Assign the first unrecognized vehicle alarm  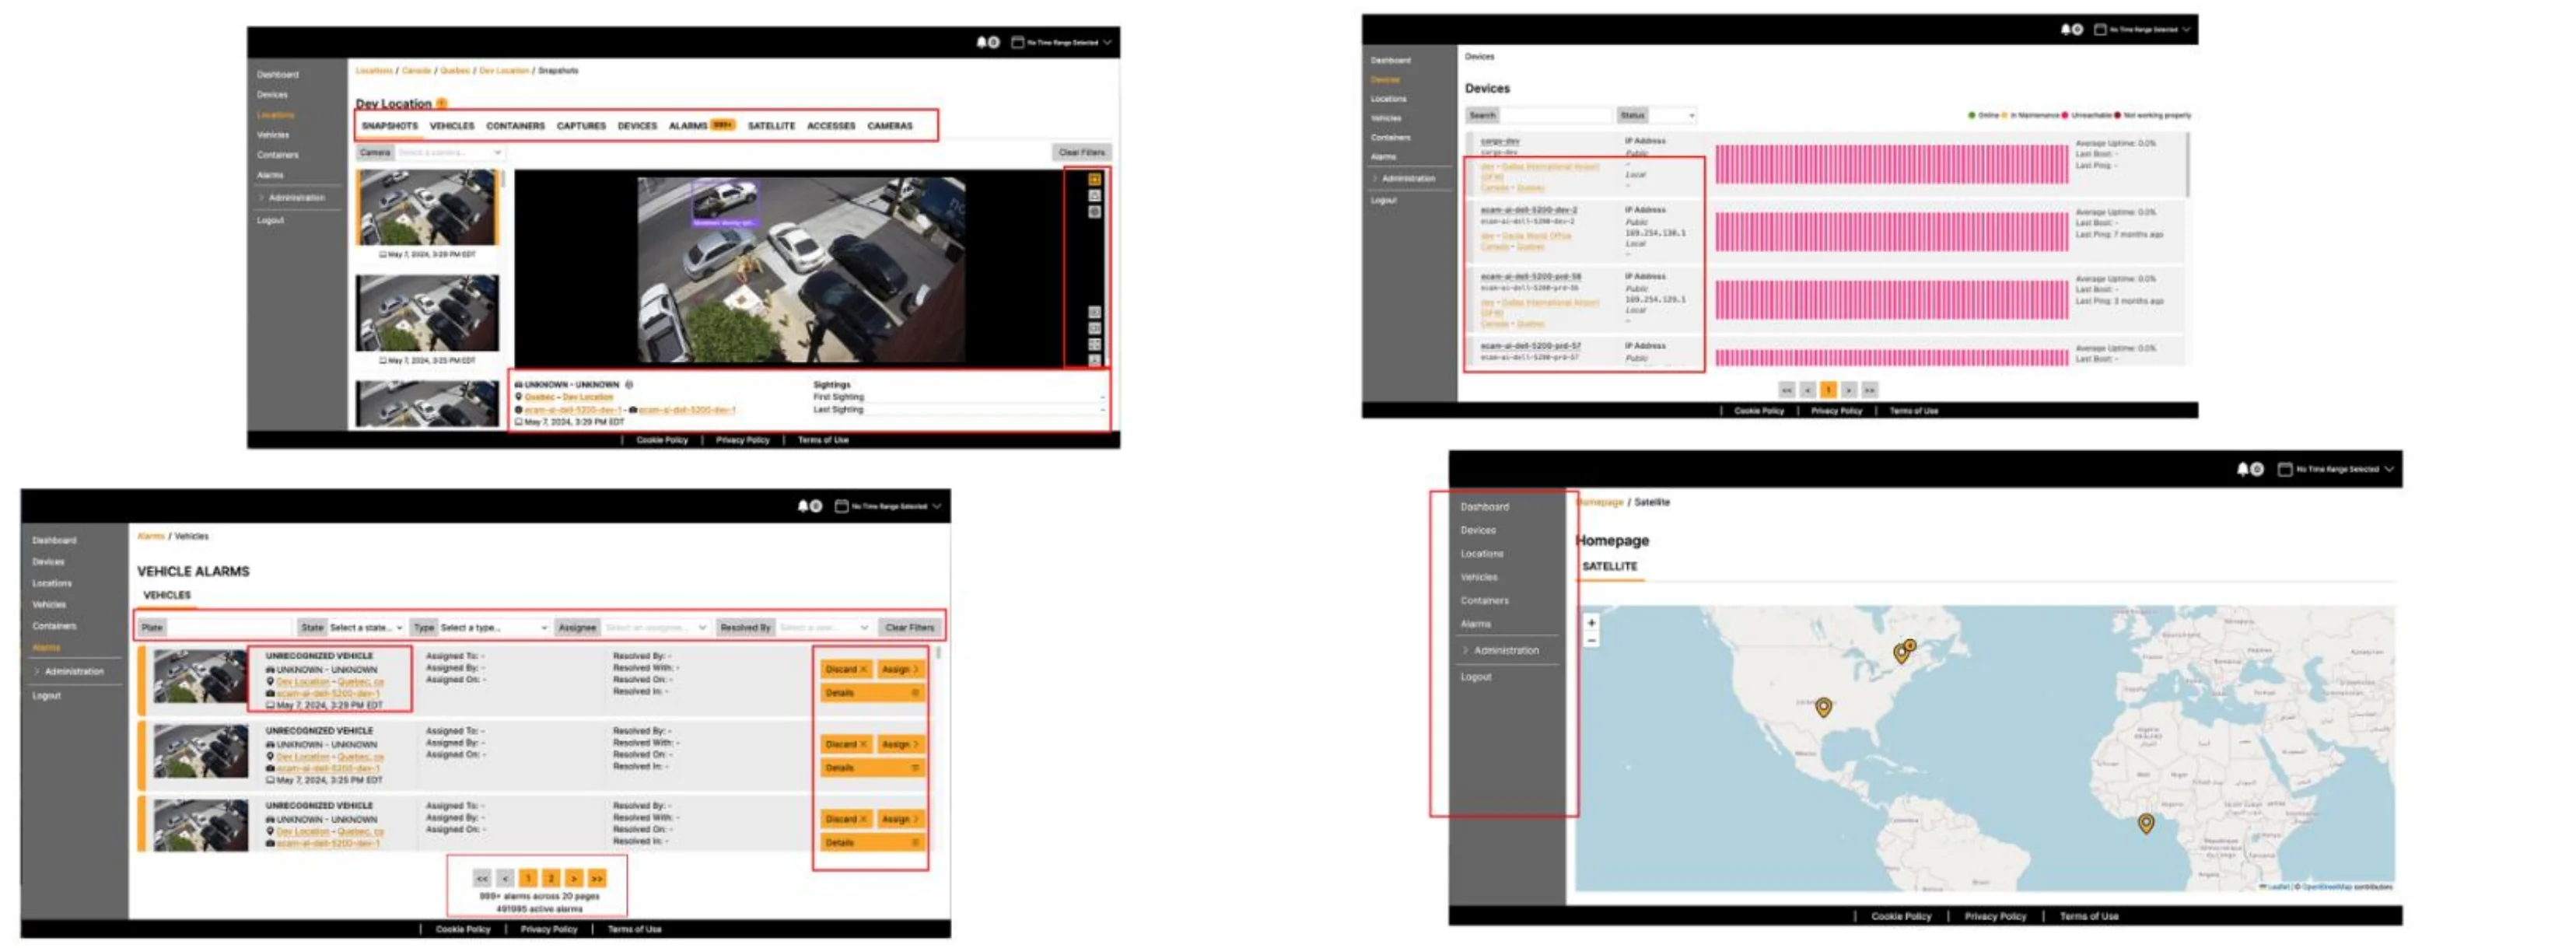click(900, 669)
